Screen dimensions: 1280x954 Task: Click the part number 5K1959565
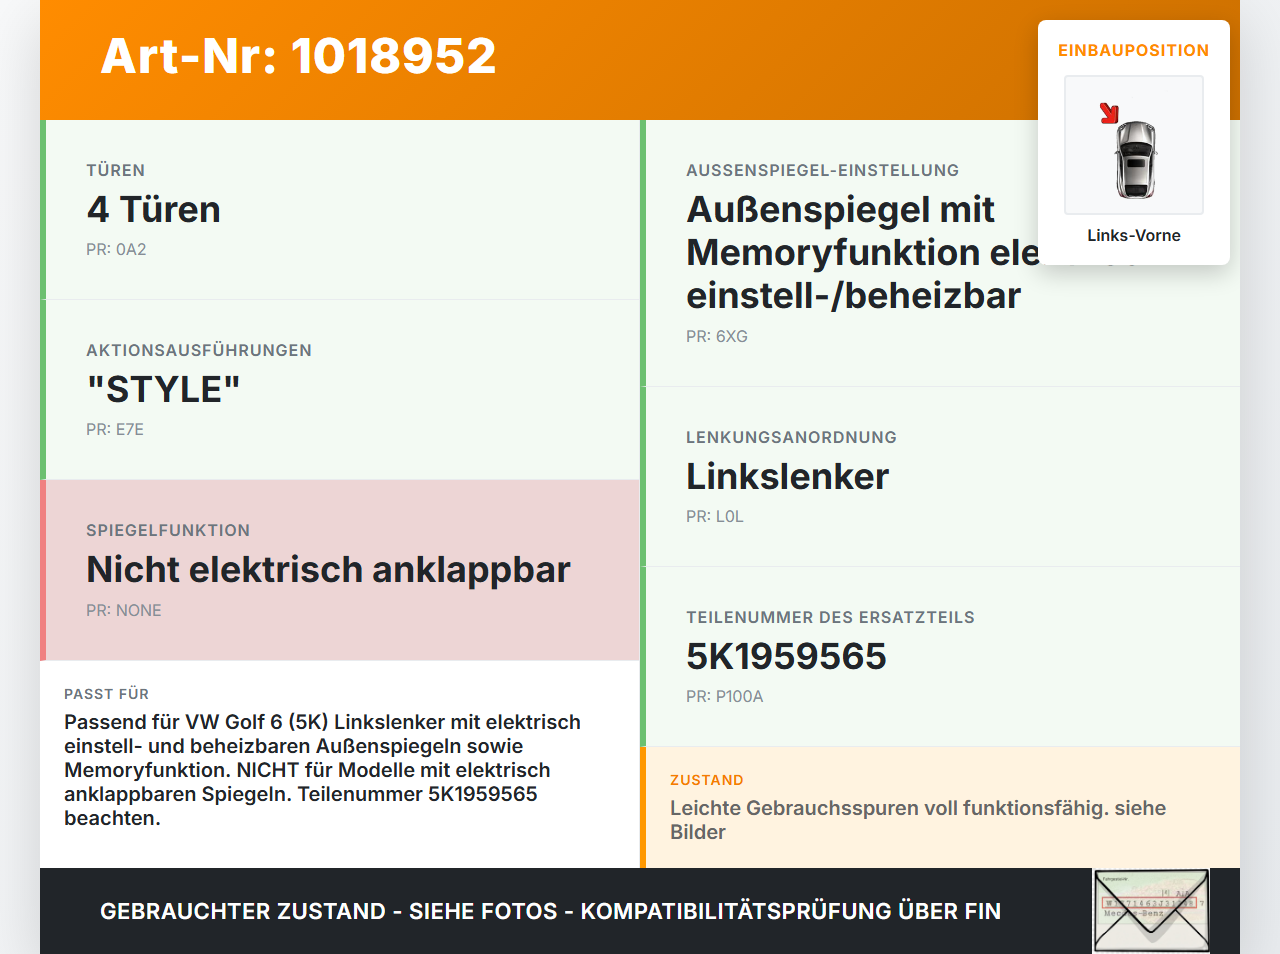pos(786,657)
